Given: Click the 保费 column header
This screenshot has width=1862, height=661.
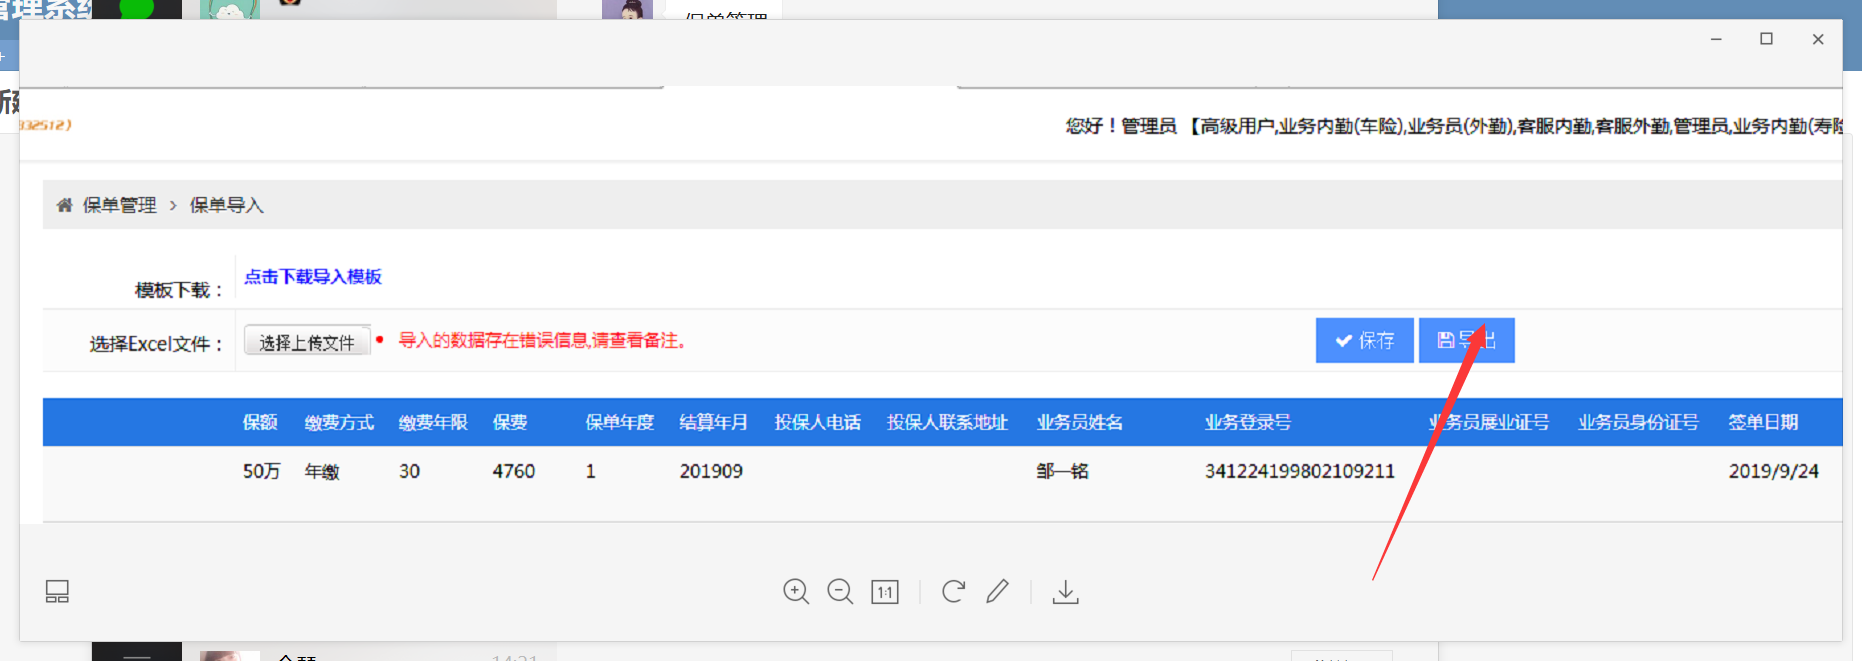Looking at the screenshot, I should coord(510,422).
